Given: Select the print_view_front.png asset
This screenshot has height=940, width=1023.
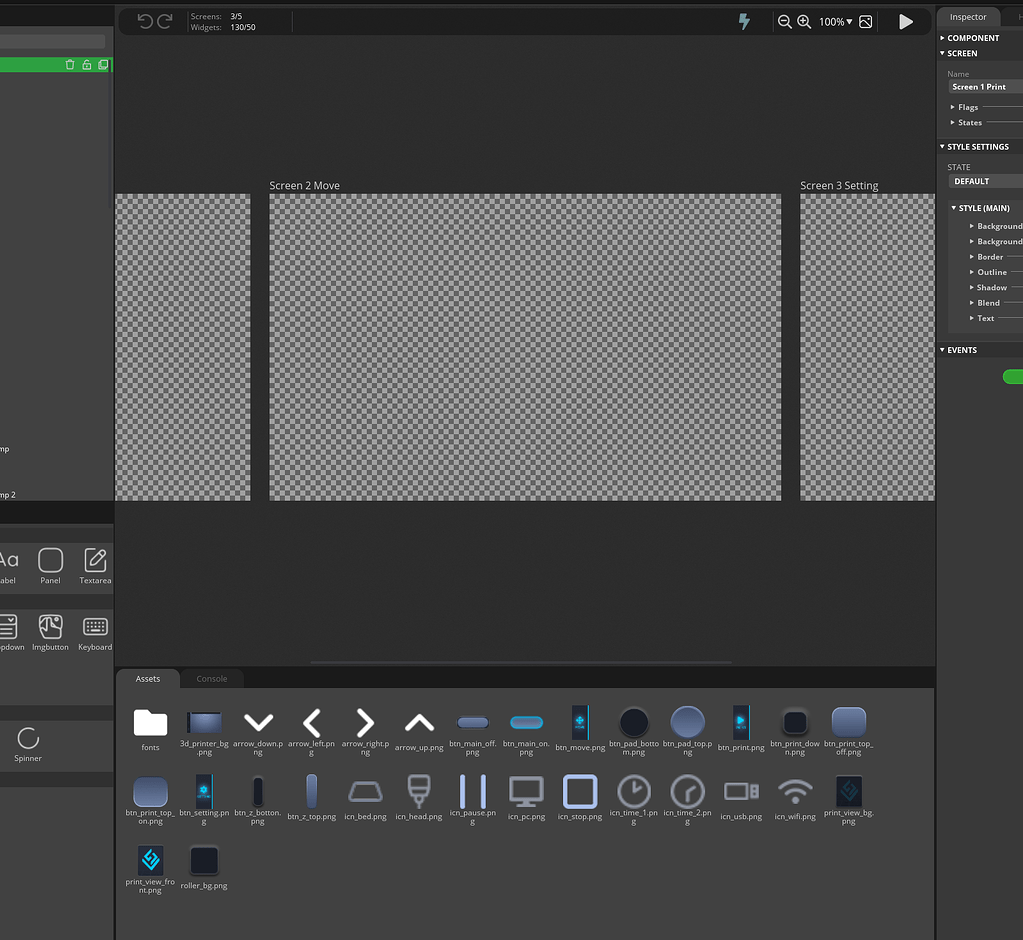Looking at the screenshot, I should pos(150,869).
